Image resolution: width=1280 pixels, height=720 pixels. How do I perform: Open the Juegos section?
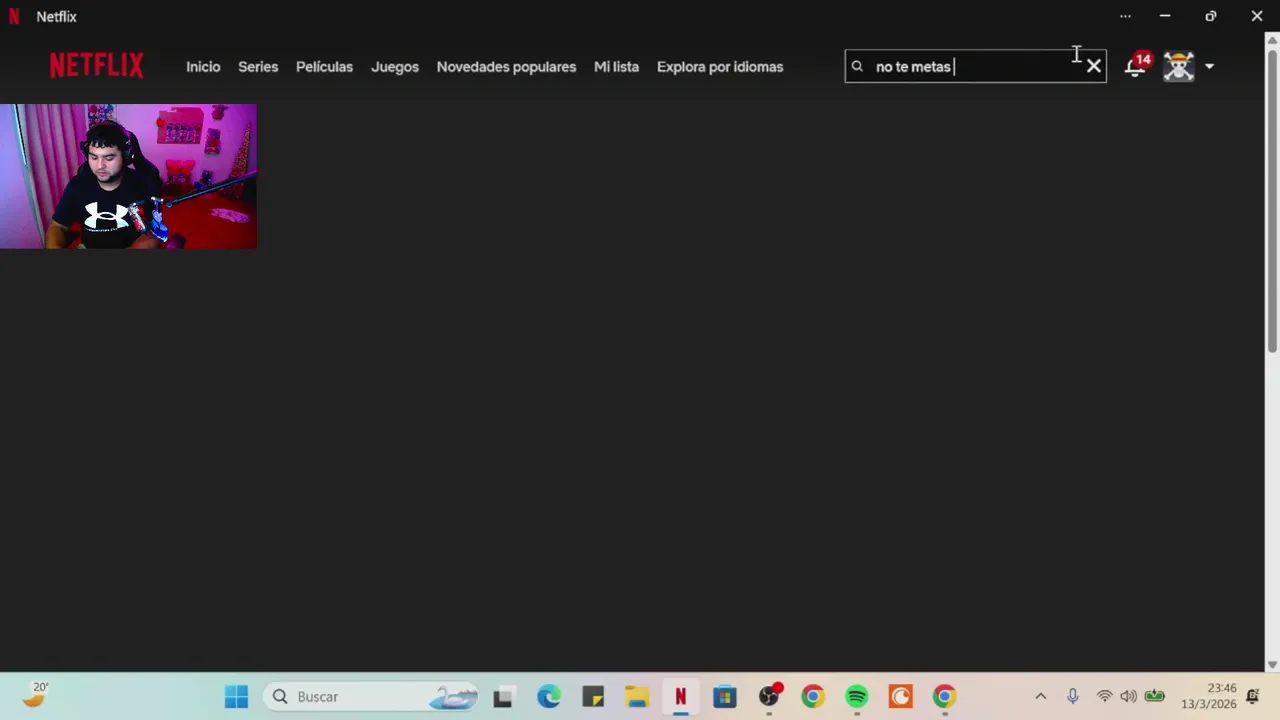tap(395, 67)
